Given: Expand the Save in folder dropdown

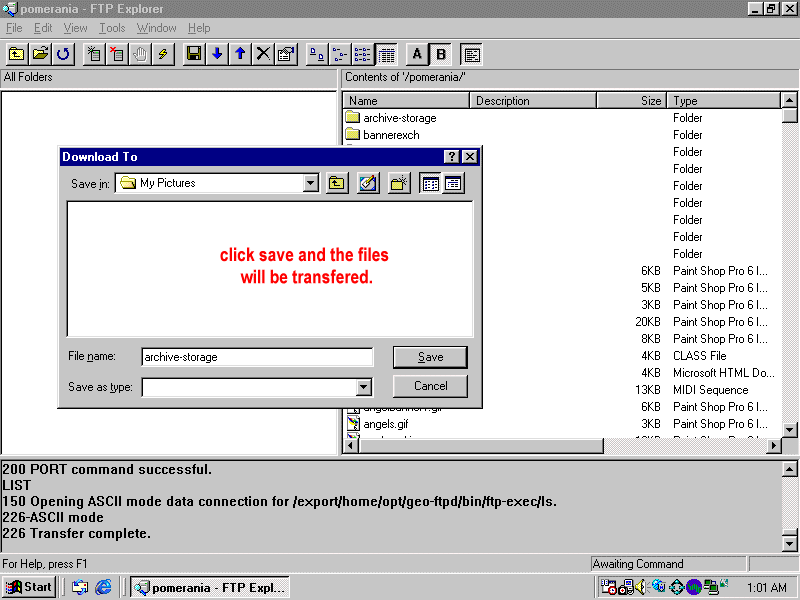Looking at the screenshot, I should pos(310,183).
